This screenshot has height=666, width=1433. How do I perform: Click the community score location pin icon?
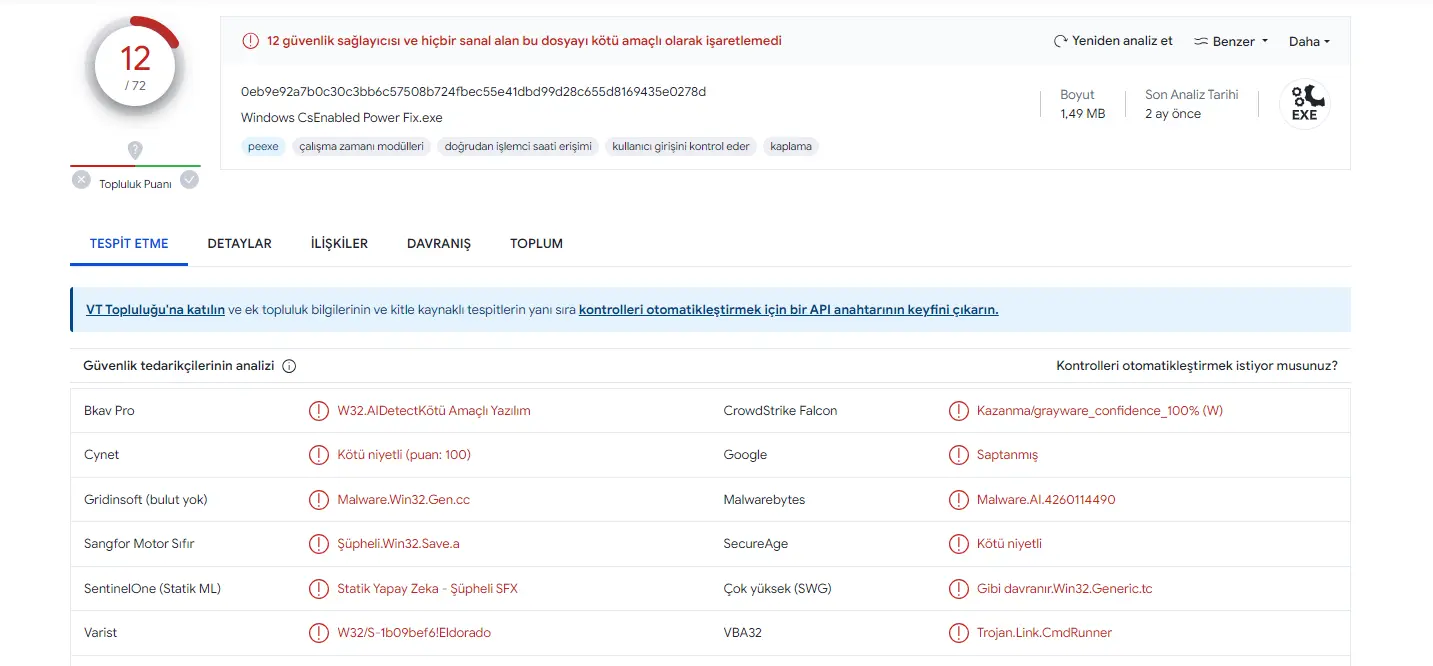[135, 150]
